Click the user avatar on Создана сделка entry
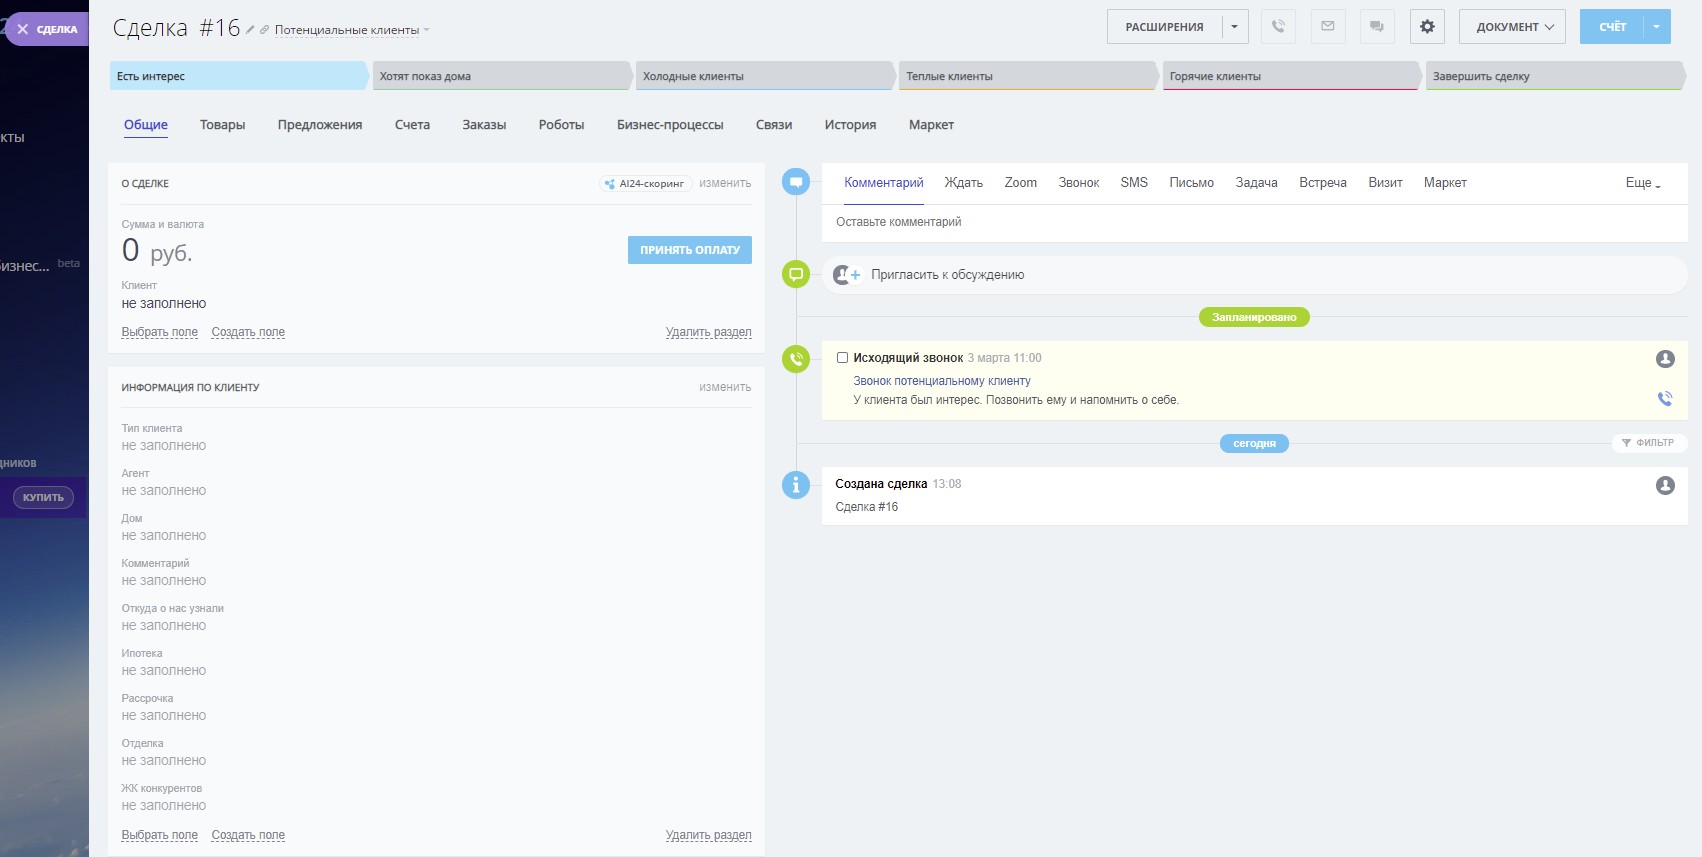This screenshot has width=1702, height=857. tap(1665, 485)
